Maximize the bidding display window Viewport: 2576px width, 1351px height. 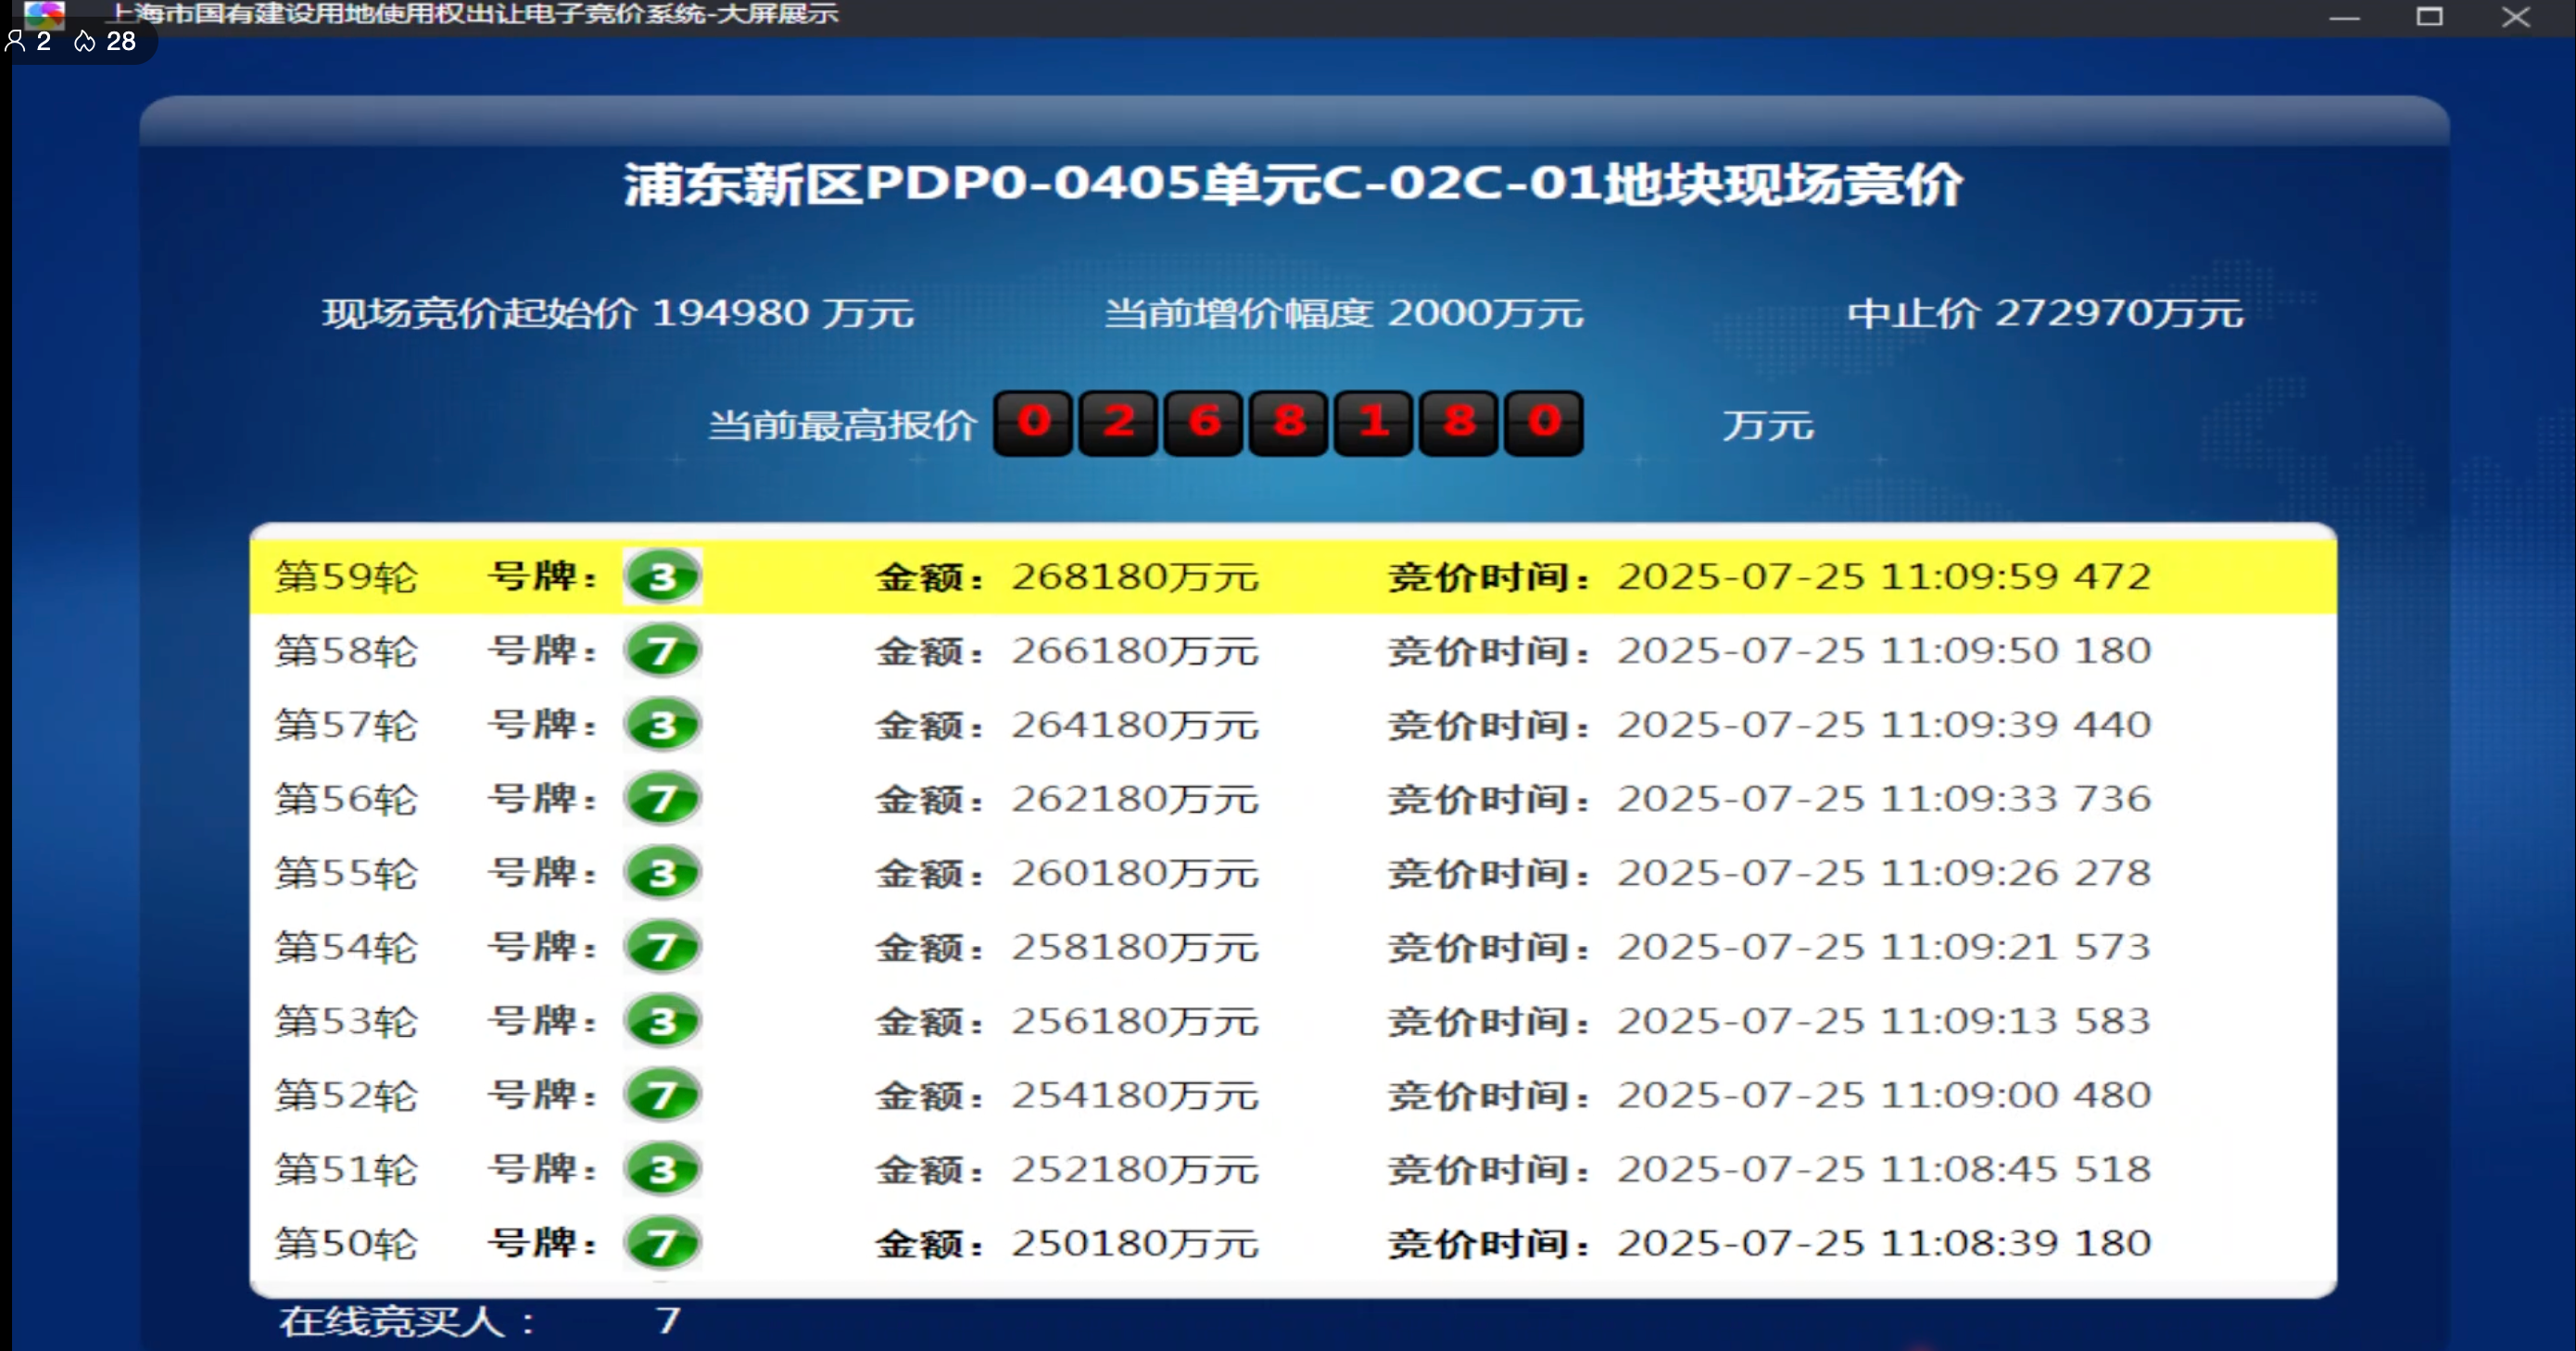point(2430,17)
